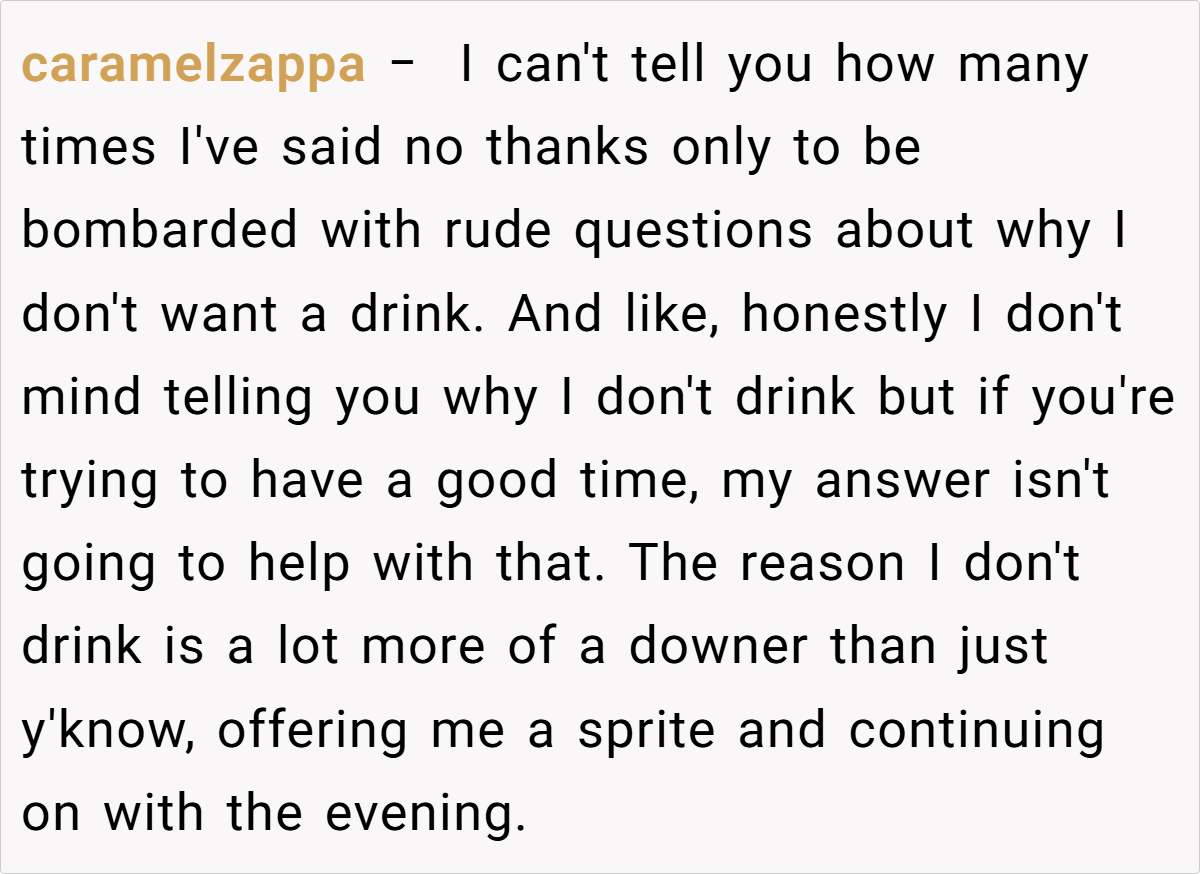Screen dimensions: 1200x874
Task: Click the word "going" in the comment
Action: coord(88,566)
